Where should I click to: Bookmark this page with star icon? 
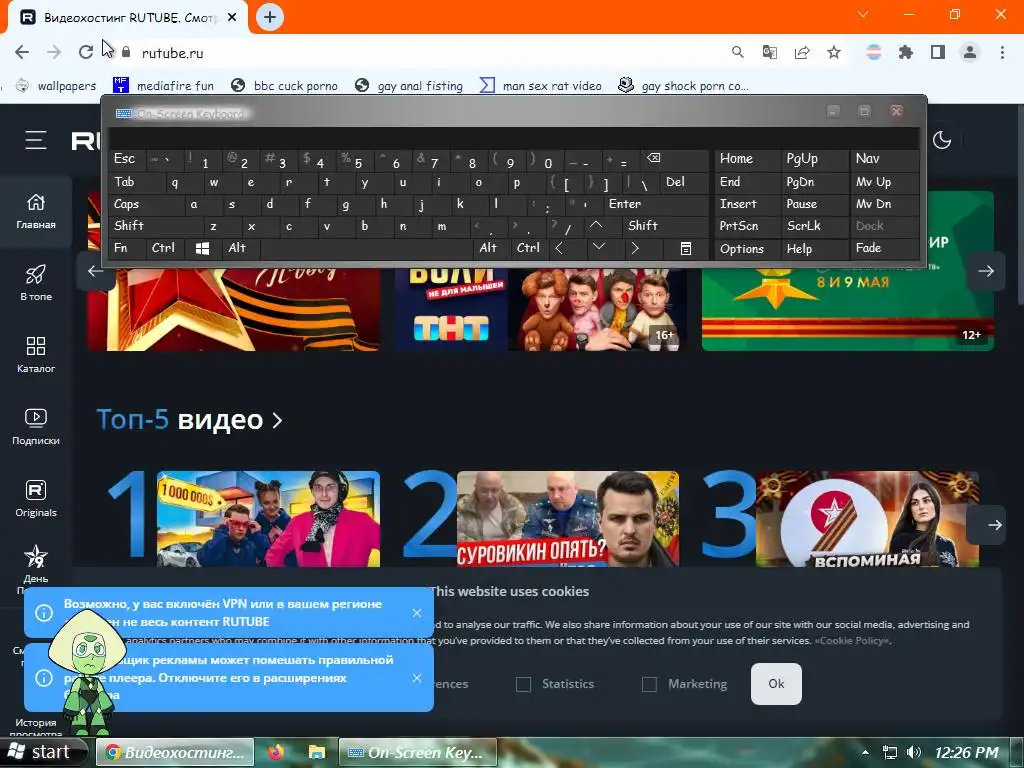coord(834,52)
